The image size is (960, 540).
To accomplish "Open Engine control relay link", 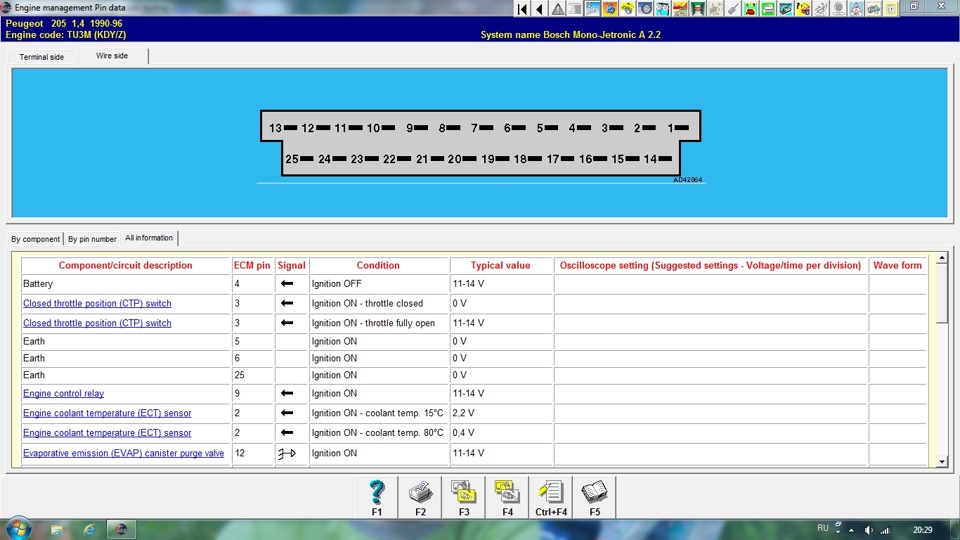I will (x=64, y=394).
